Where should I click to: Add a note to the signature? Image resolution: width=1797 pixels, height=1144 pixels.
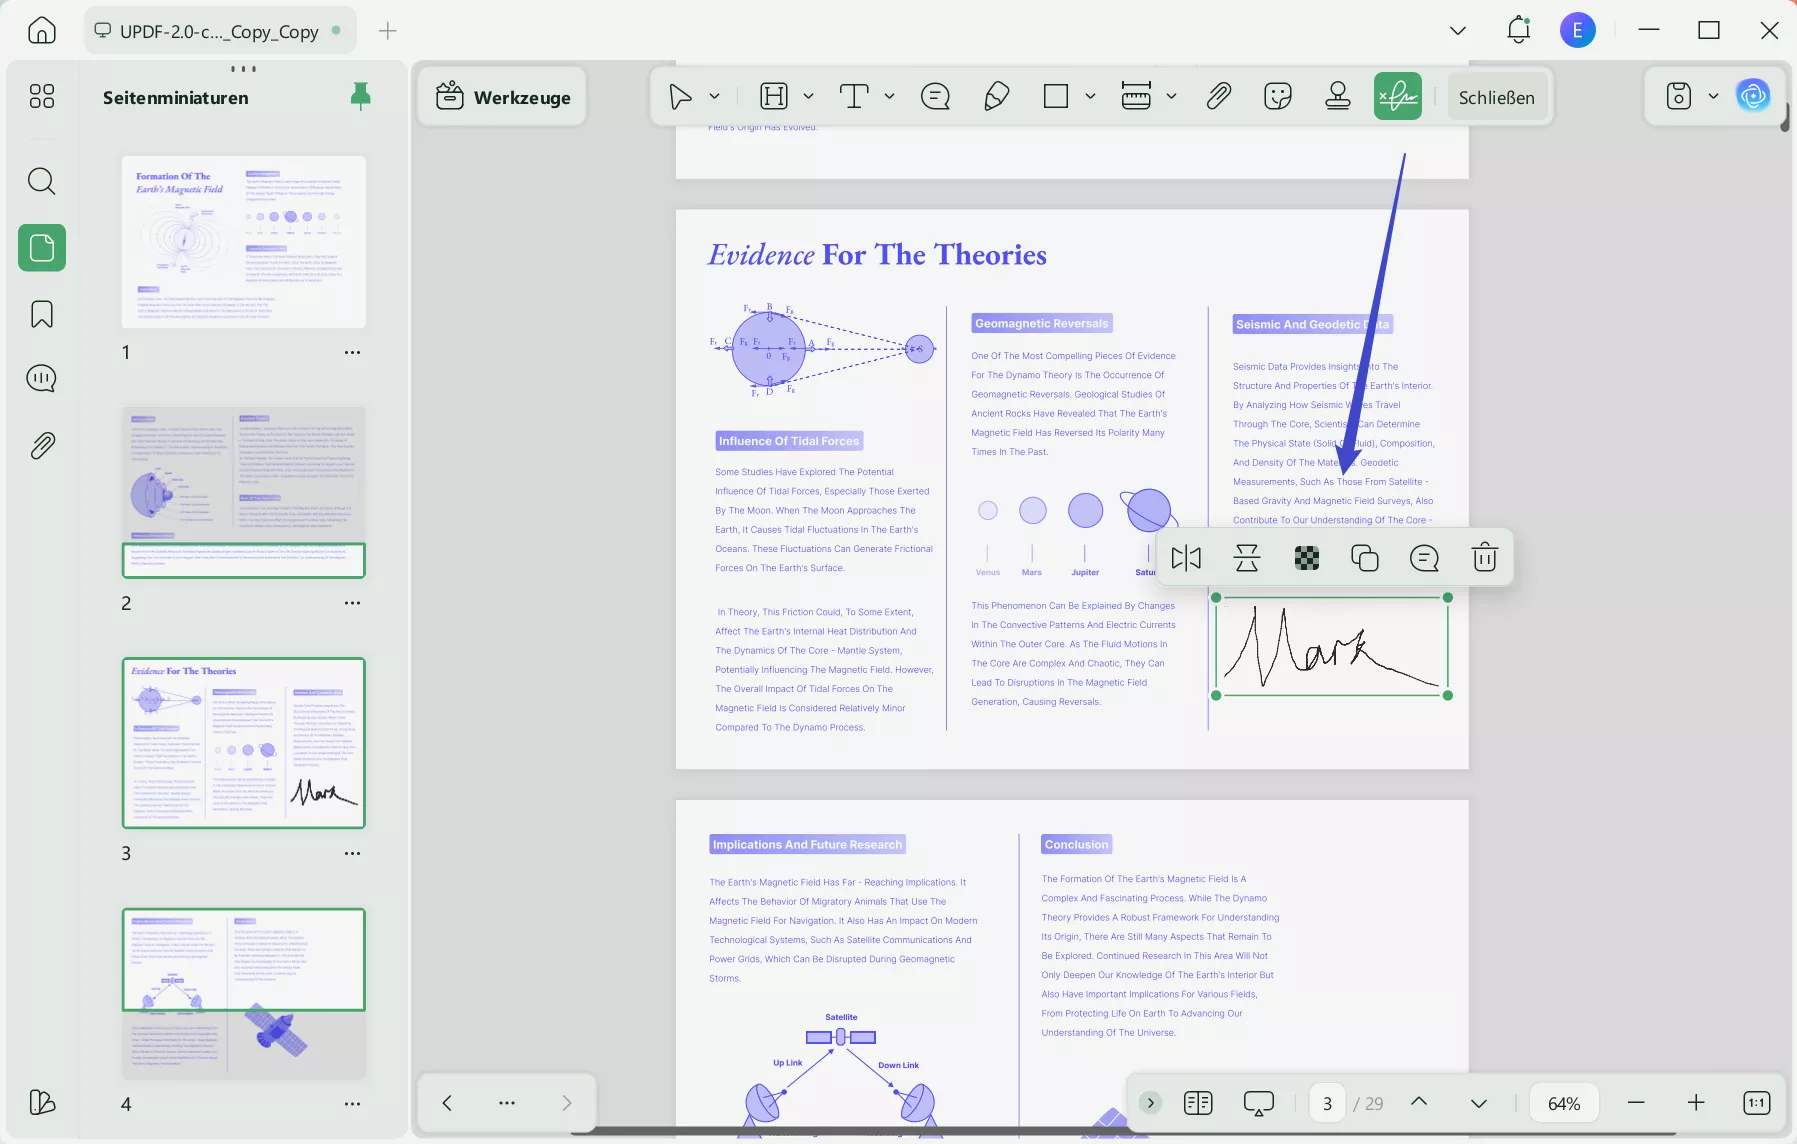(x=1424, y=558)
